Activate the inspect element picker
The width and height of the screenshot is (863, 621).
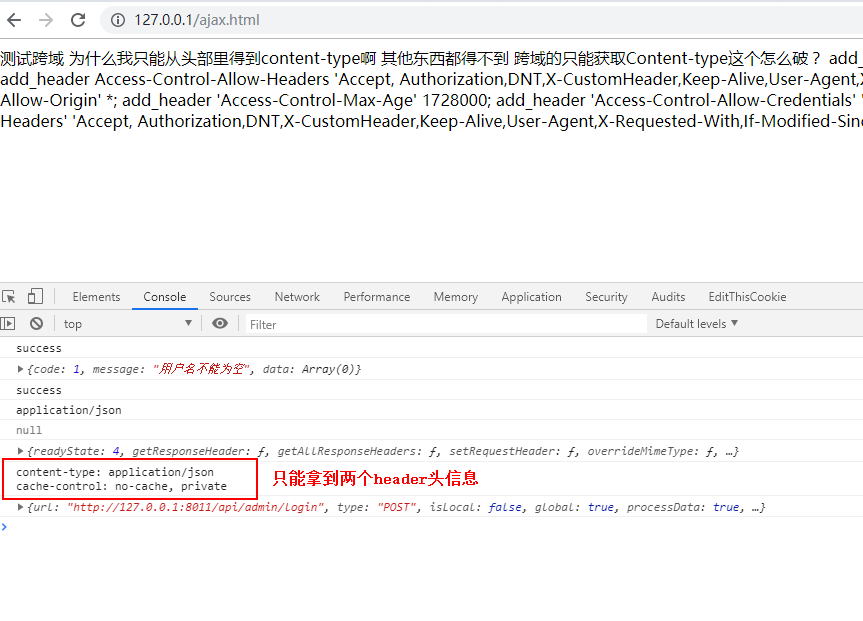coord(10,297)
